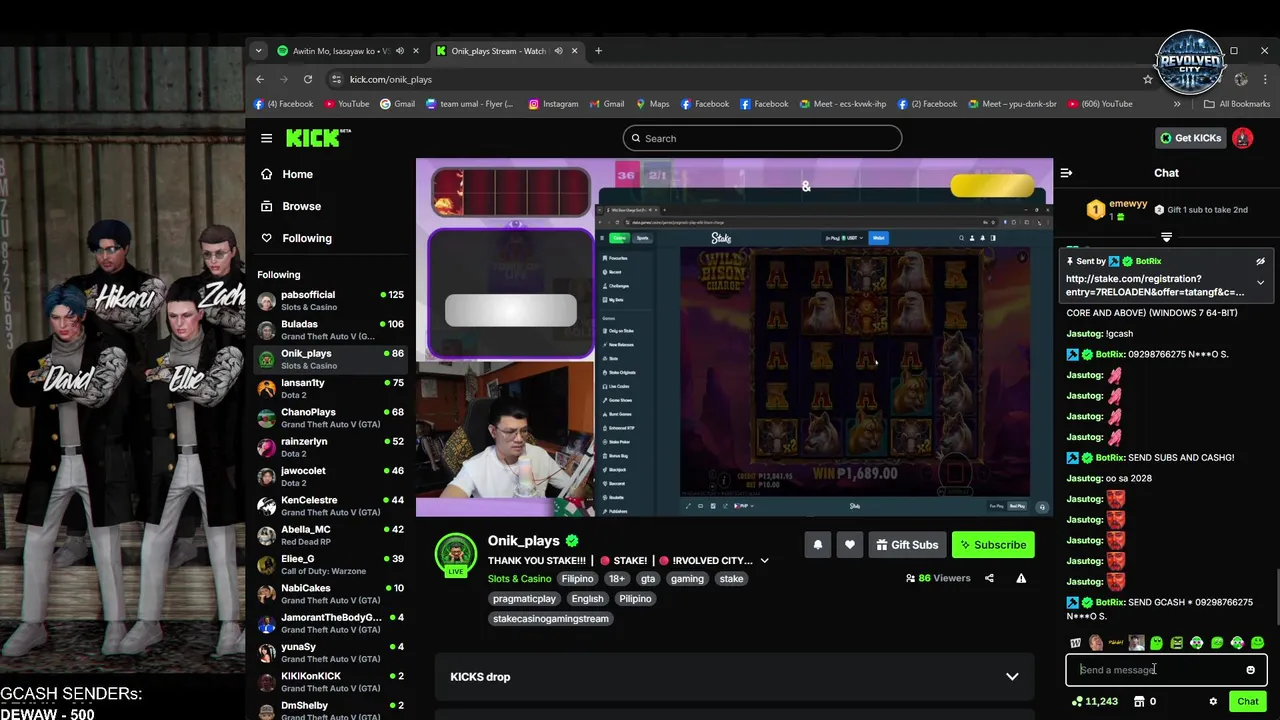This screenshot has width=1280, height=720.
Task: Open the tab search dropdown arrow
Action: click(258, 51)
